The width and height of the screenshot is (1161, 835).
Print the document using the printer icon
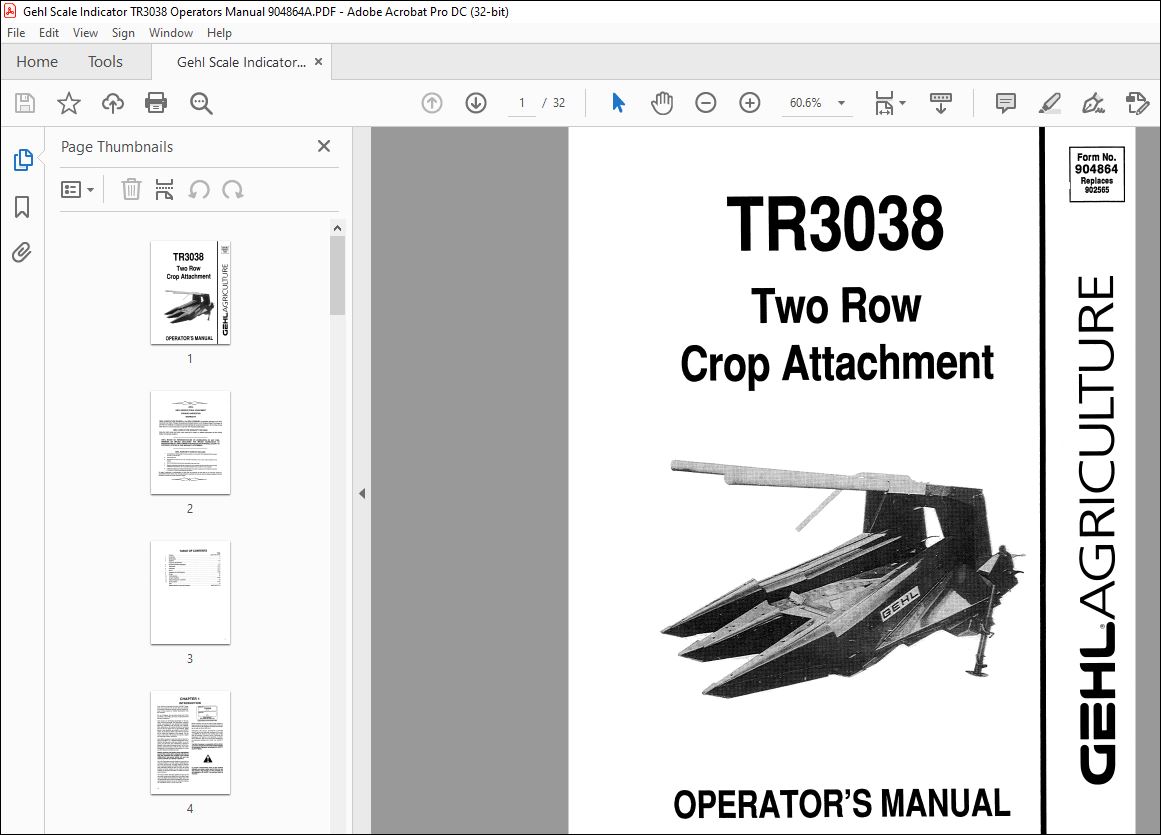(156, 103)
